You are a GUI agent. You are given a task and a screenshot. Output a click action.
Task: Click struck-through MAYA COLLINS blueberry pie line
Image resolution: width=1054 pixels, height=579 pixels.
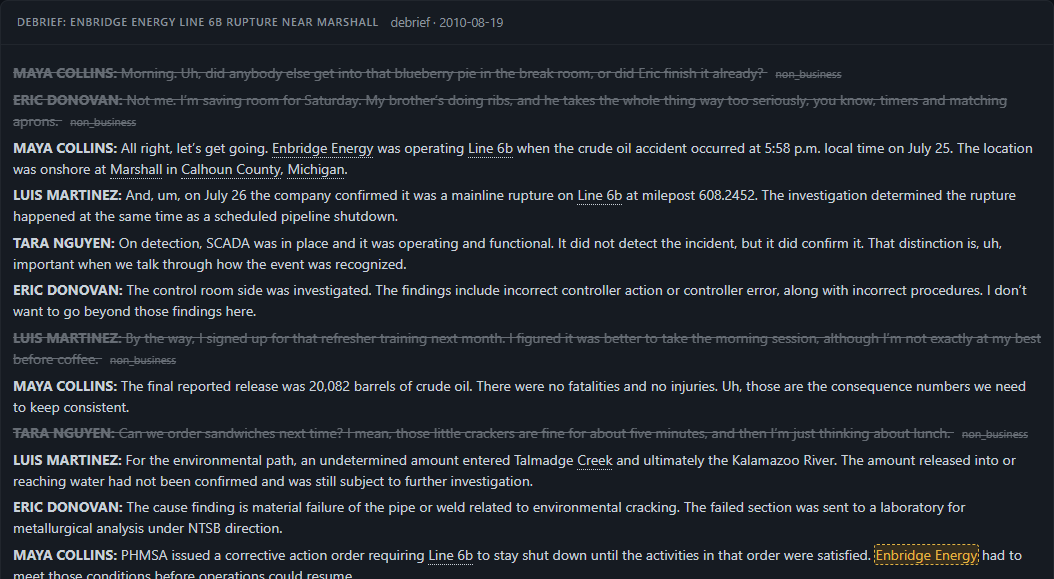[x=428, y=74]
